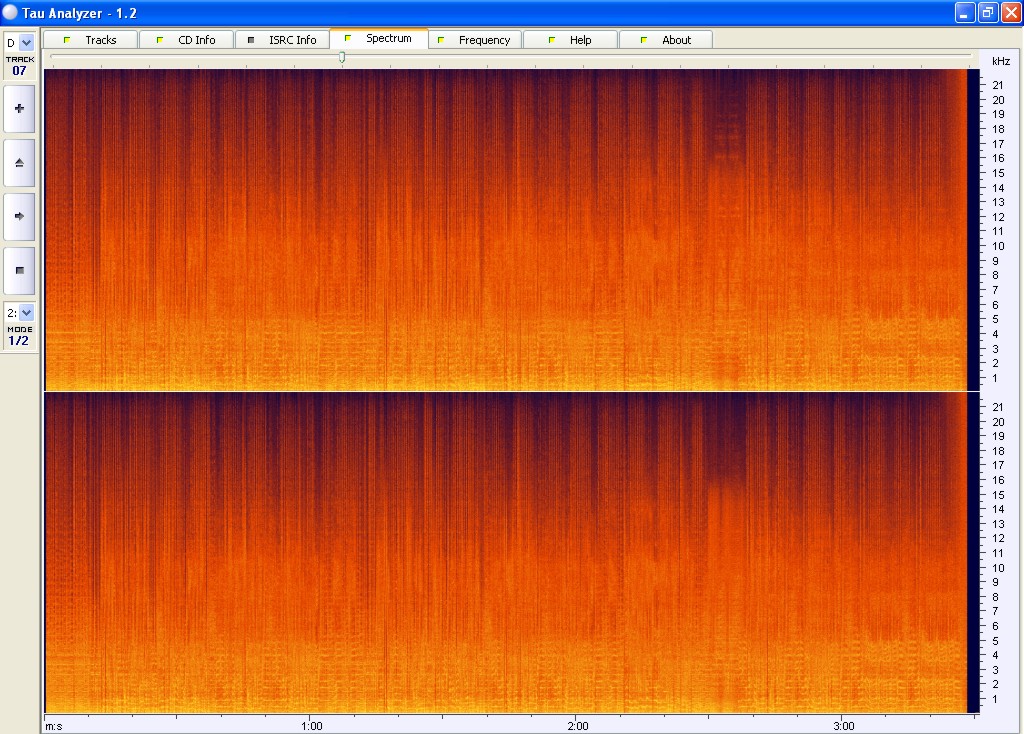Click the 2:00 mark on the time axis
The height and width of the screenshot is (734, 1024).
point(576,725)
